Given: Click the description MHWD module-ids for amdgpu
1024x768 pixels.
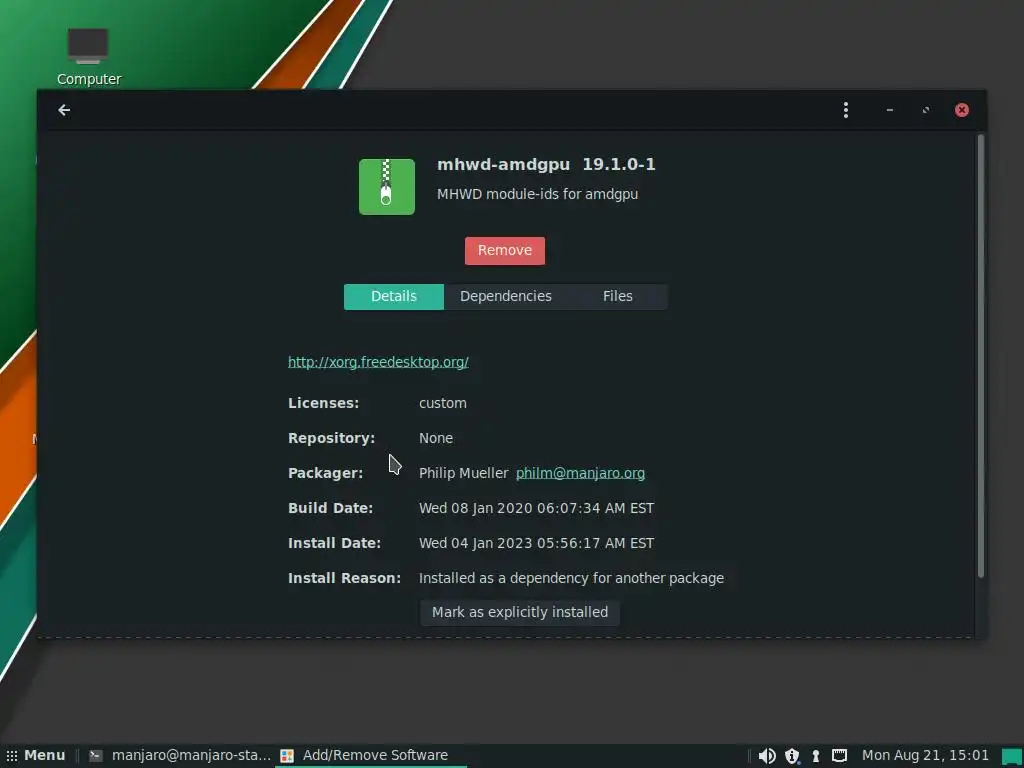Looking at the screenshot, I should click(x=537, y=195).
